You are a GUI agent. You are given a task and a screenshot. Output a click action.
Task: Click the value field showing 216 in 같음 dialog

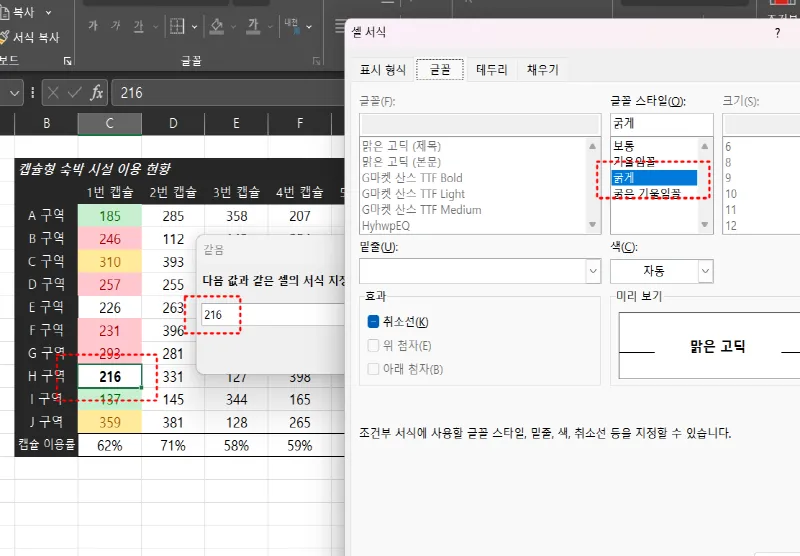pos(273,314)
